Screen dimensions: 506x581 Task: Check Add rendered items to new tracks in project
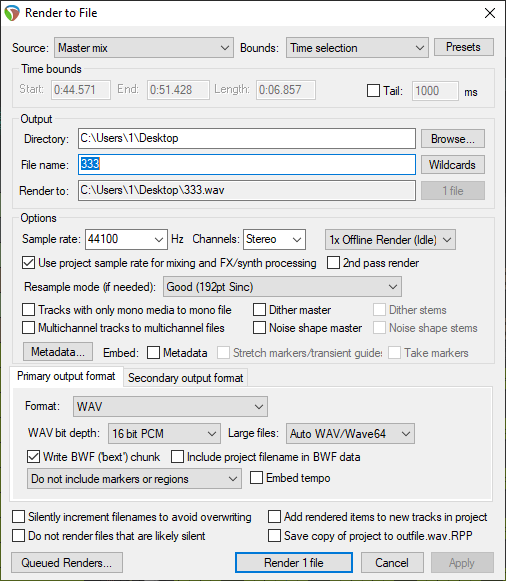coord(274,517)
